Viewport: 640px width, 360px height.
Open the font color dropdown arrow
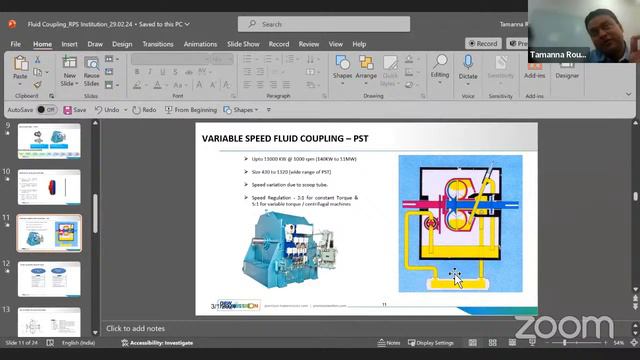[x=167, y=85]
